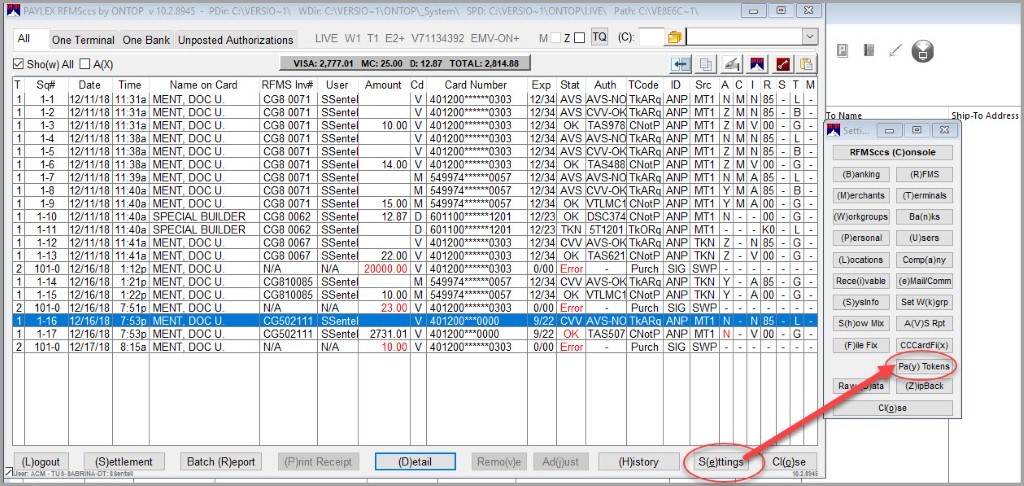Click the blue mountain logo toolbar icon
The image size is (1024, 486).
tap(757, 64)
